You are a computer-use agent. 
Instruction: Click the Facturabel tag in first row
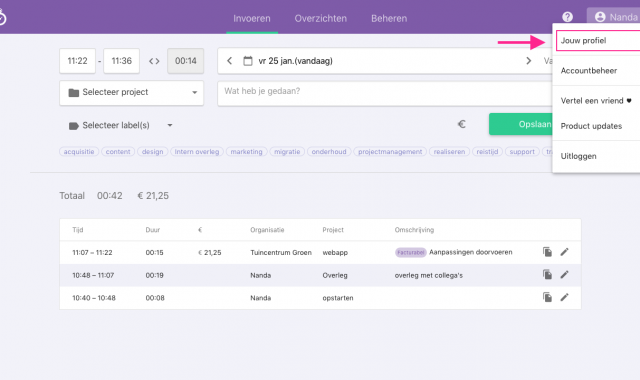(x=411, y=253)
